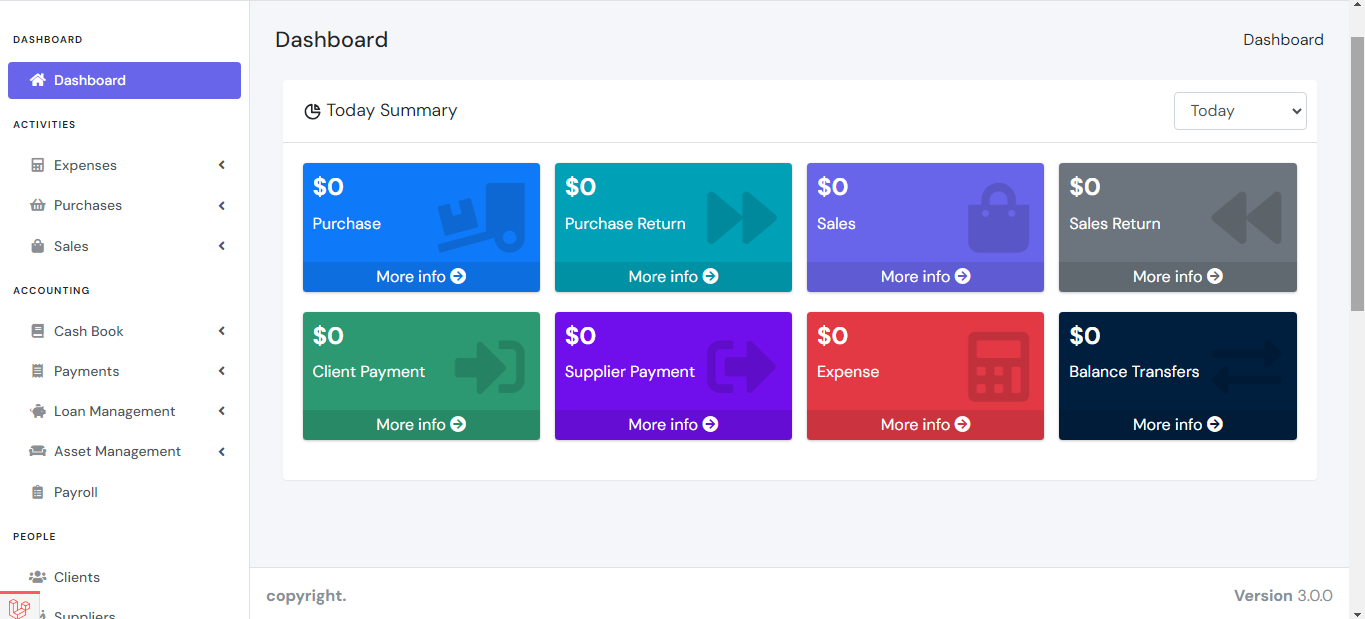
Task: Click the Dashboard home icon in sidebar
Action: tap(38, 80)
